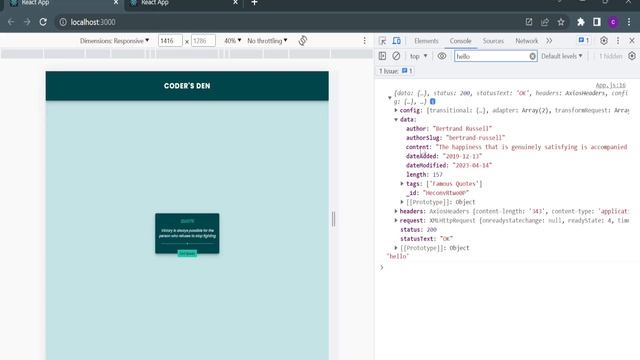Expand the last Prototype Object entry
The width and height of the screenshot is (640, 360).
tap(396, 248)
